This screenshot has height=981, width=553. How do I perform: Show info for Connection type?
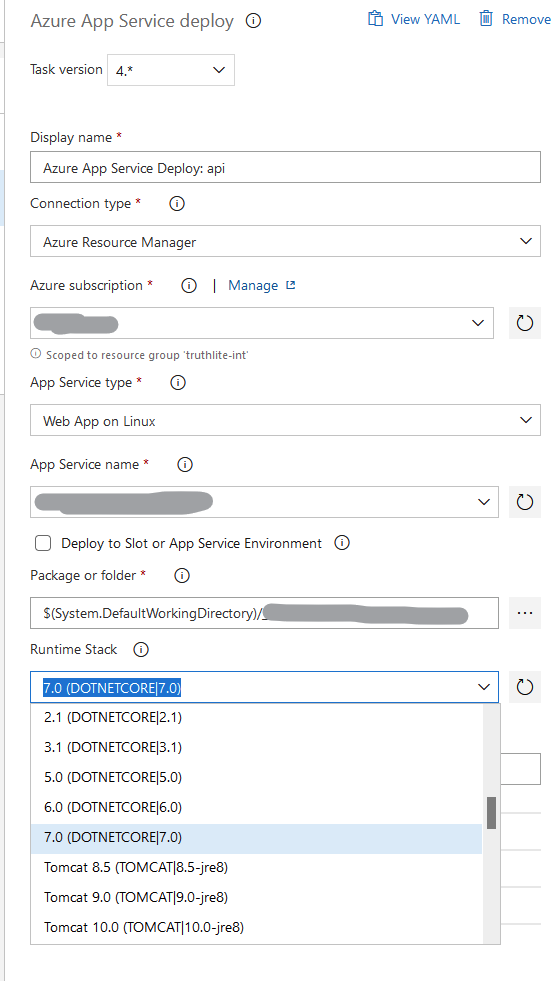[x=177, y=204]
